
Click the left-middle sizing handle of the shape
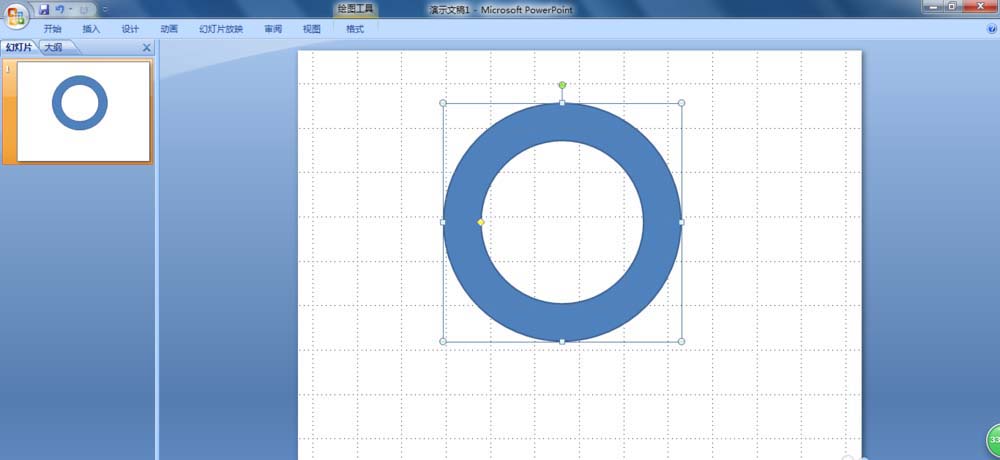pos(443,222)
